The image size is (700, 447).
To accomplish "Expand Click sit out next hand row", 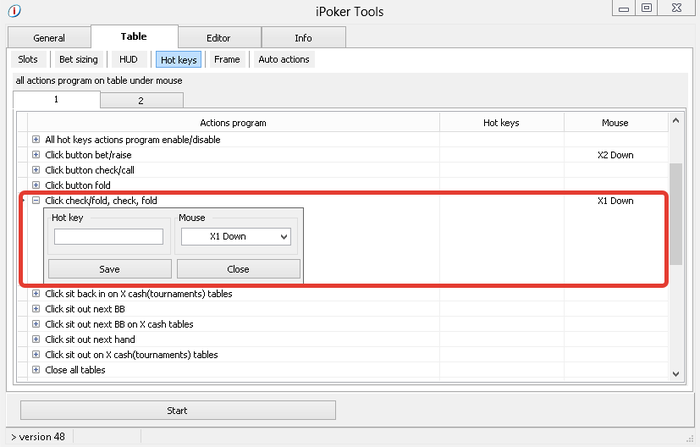I will (36, 339).
